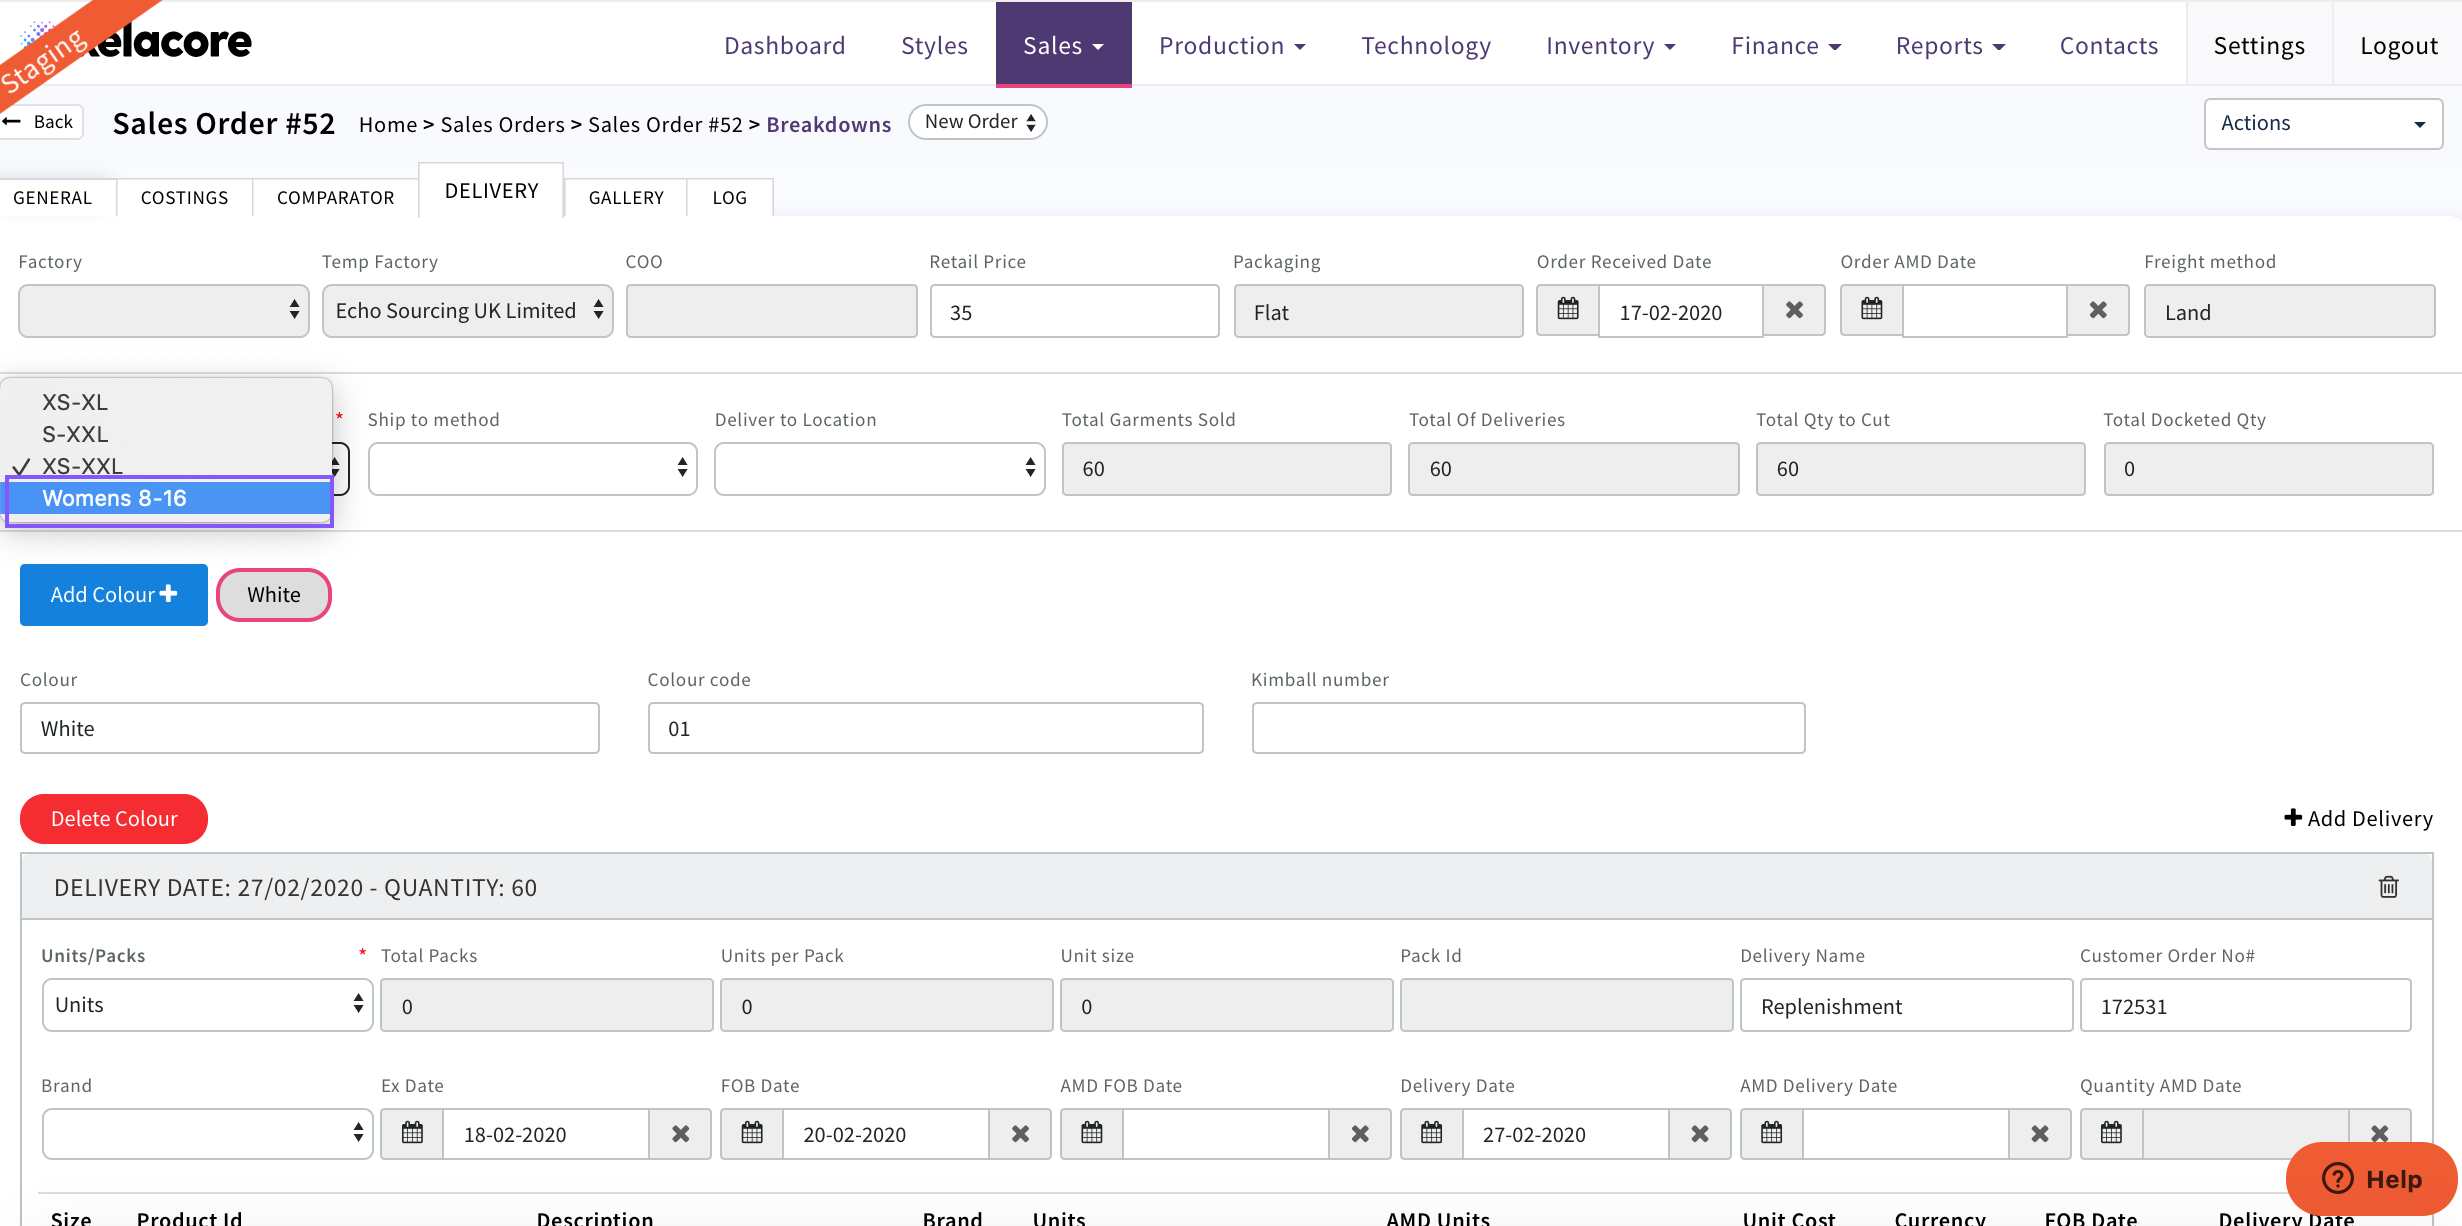Screen dimensions: 2462x1226
Task: Open the Ship to method dropdown
Action: click(532, 468)
